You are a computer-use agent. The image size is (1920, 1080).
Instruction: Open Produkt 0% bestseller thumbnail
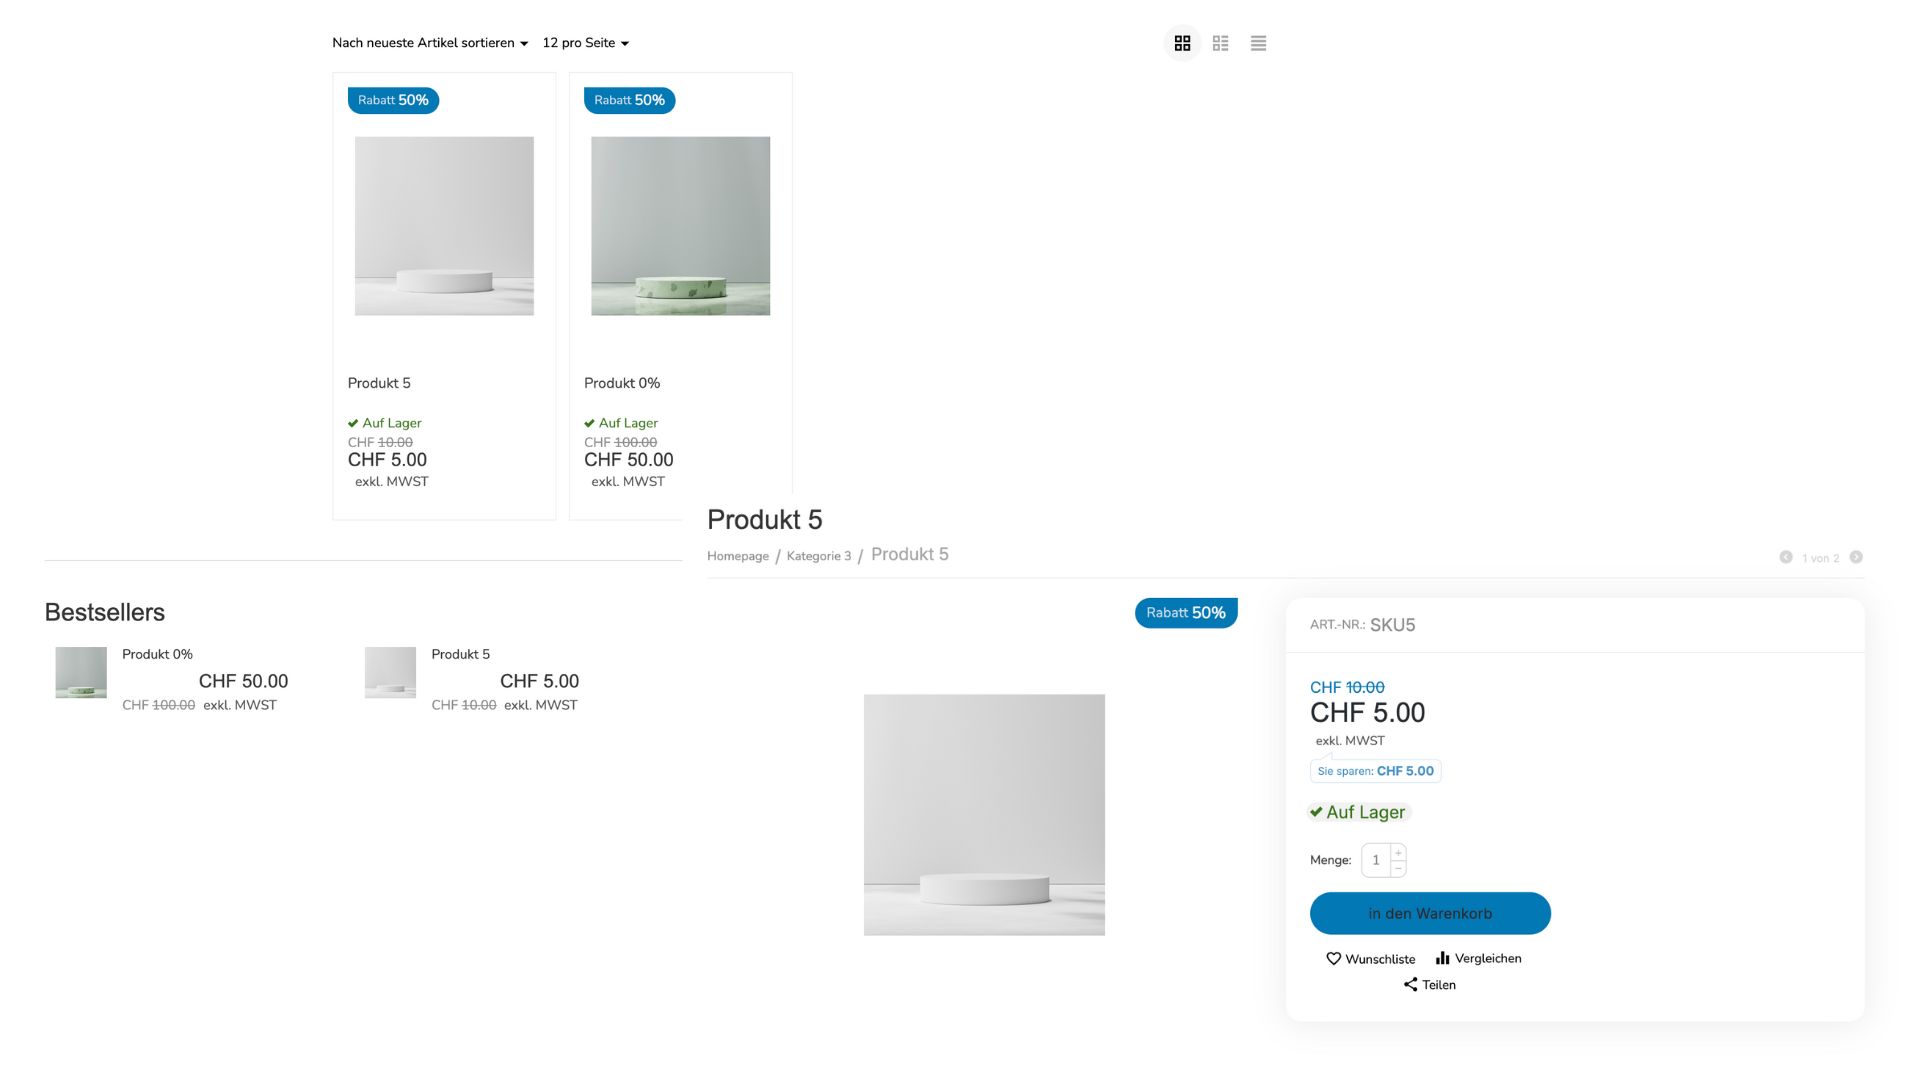coord(81,672)
